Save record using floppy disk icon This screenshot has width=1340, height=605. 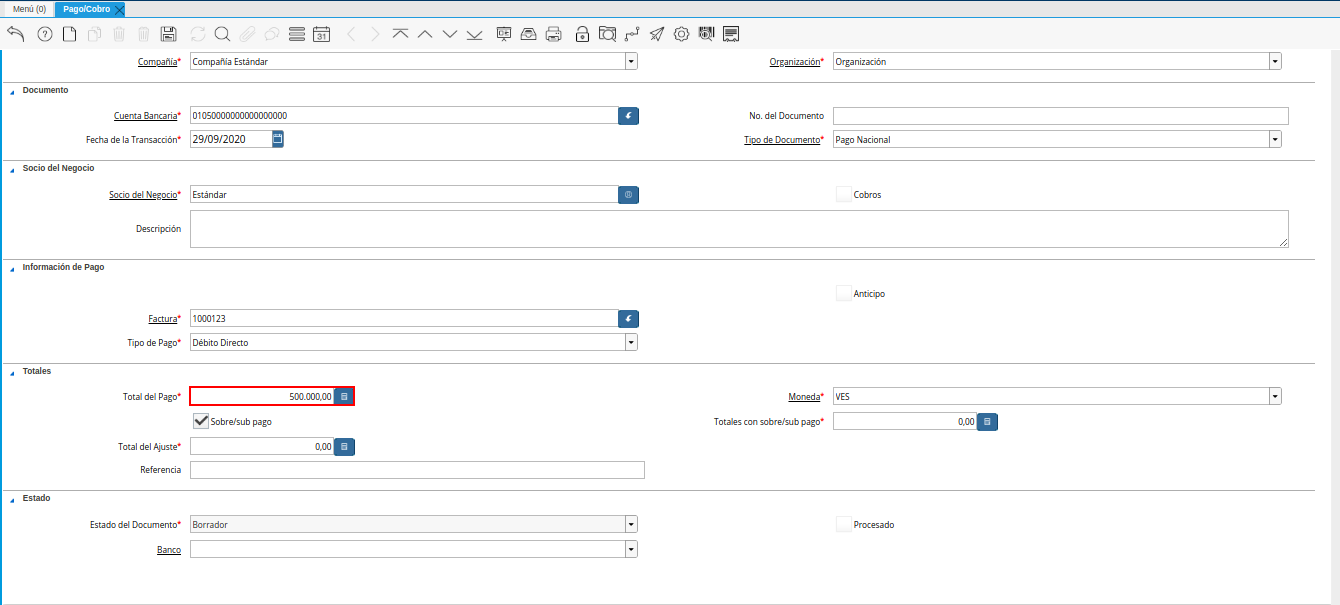click(169, 34)
